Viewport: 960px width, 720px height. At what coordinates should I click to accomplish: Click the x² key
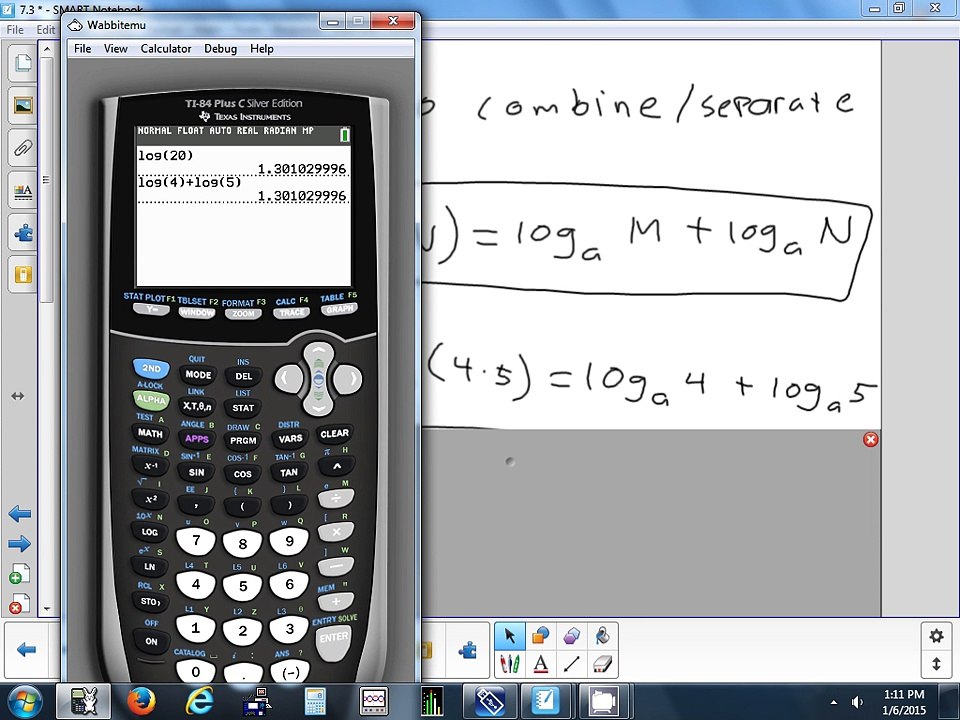click(150, 499)
